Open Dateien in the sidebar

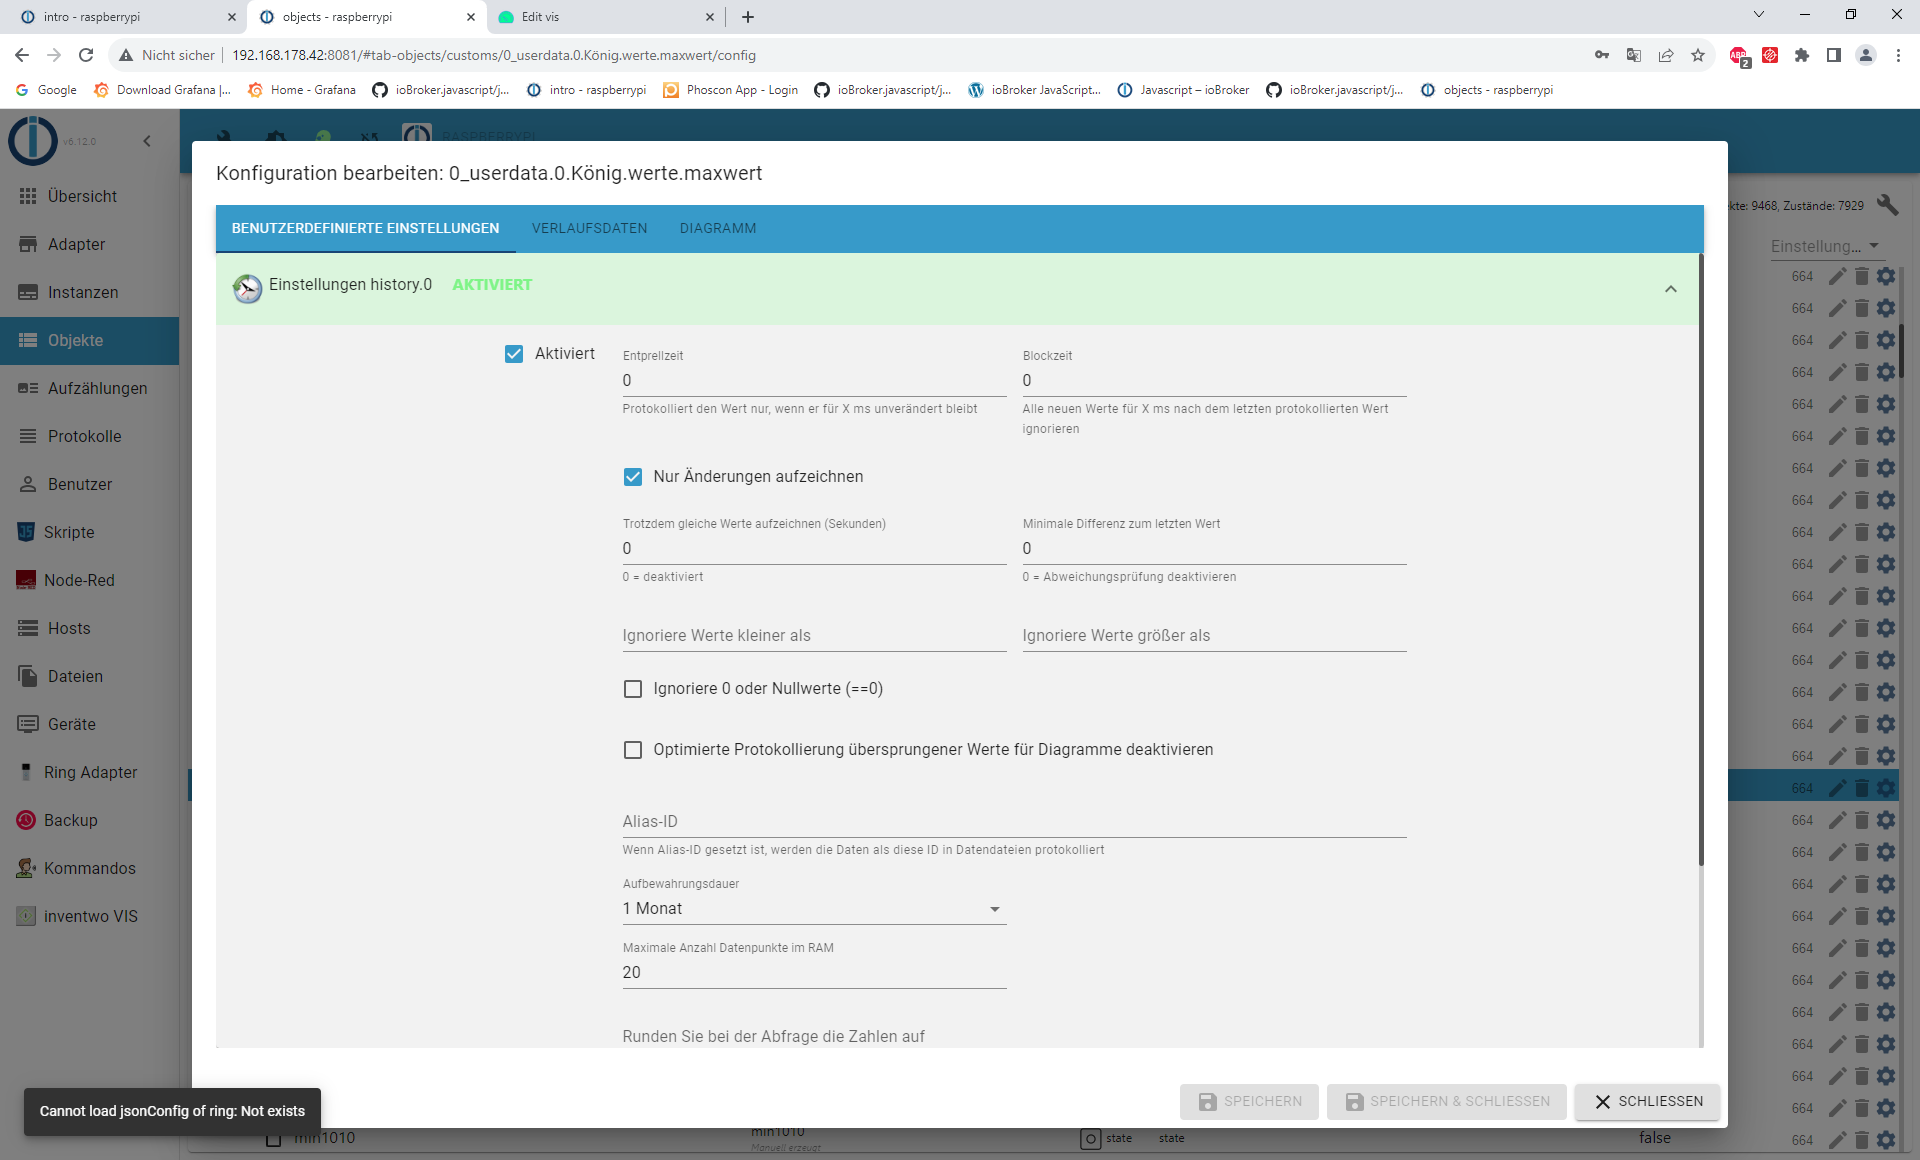pos(89,676)
